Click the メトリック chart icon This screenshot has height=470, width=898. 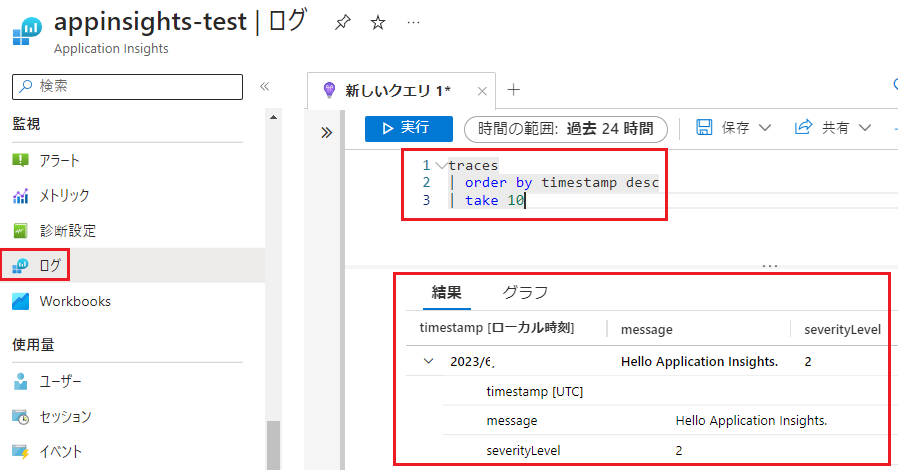[x=21, y=196]
